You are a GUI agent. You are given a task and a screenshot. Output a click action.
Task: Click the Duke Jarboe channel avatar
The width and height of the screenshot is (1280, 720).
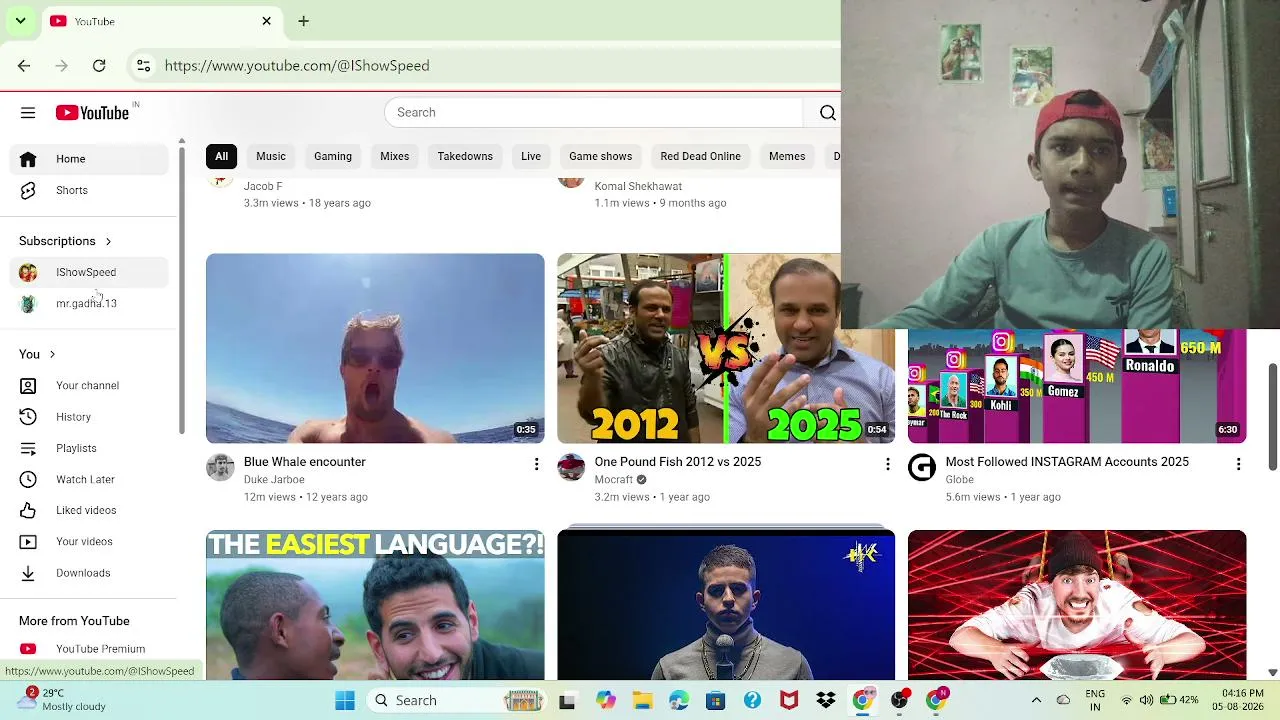pyautogui.click(x=220, y=467)
